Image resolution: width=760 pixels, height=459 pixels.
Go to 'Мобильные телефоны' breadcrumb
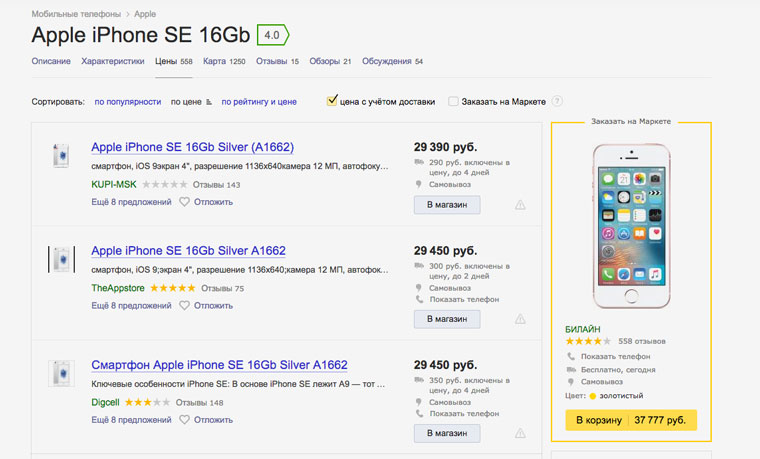point(76,14)
